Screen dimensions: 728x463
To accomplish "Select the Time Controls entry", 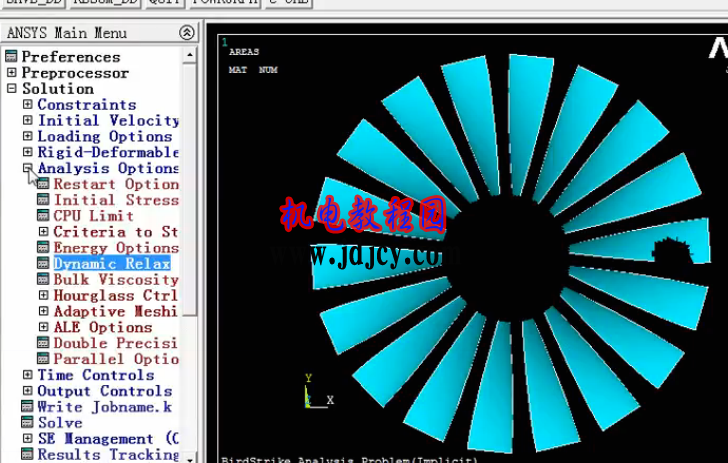I will tap(96, 375).
